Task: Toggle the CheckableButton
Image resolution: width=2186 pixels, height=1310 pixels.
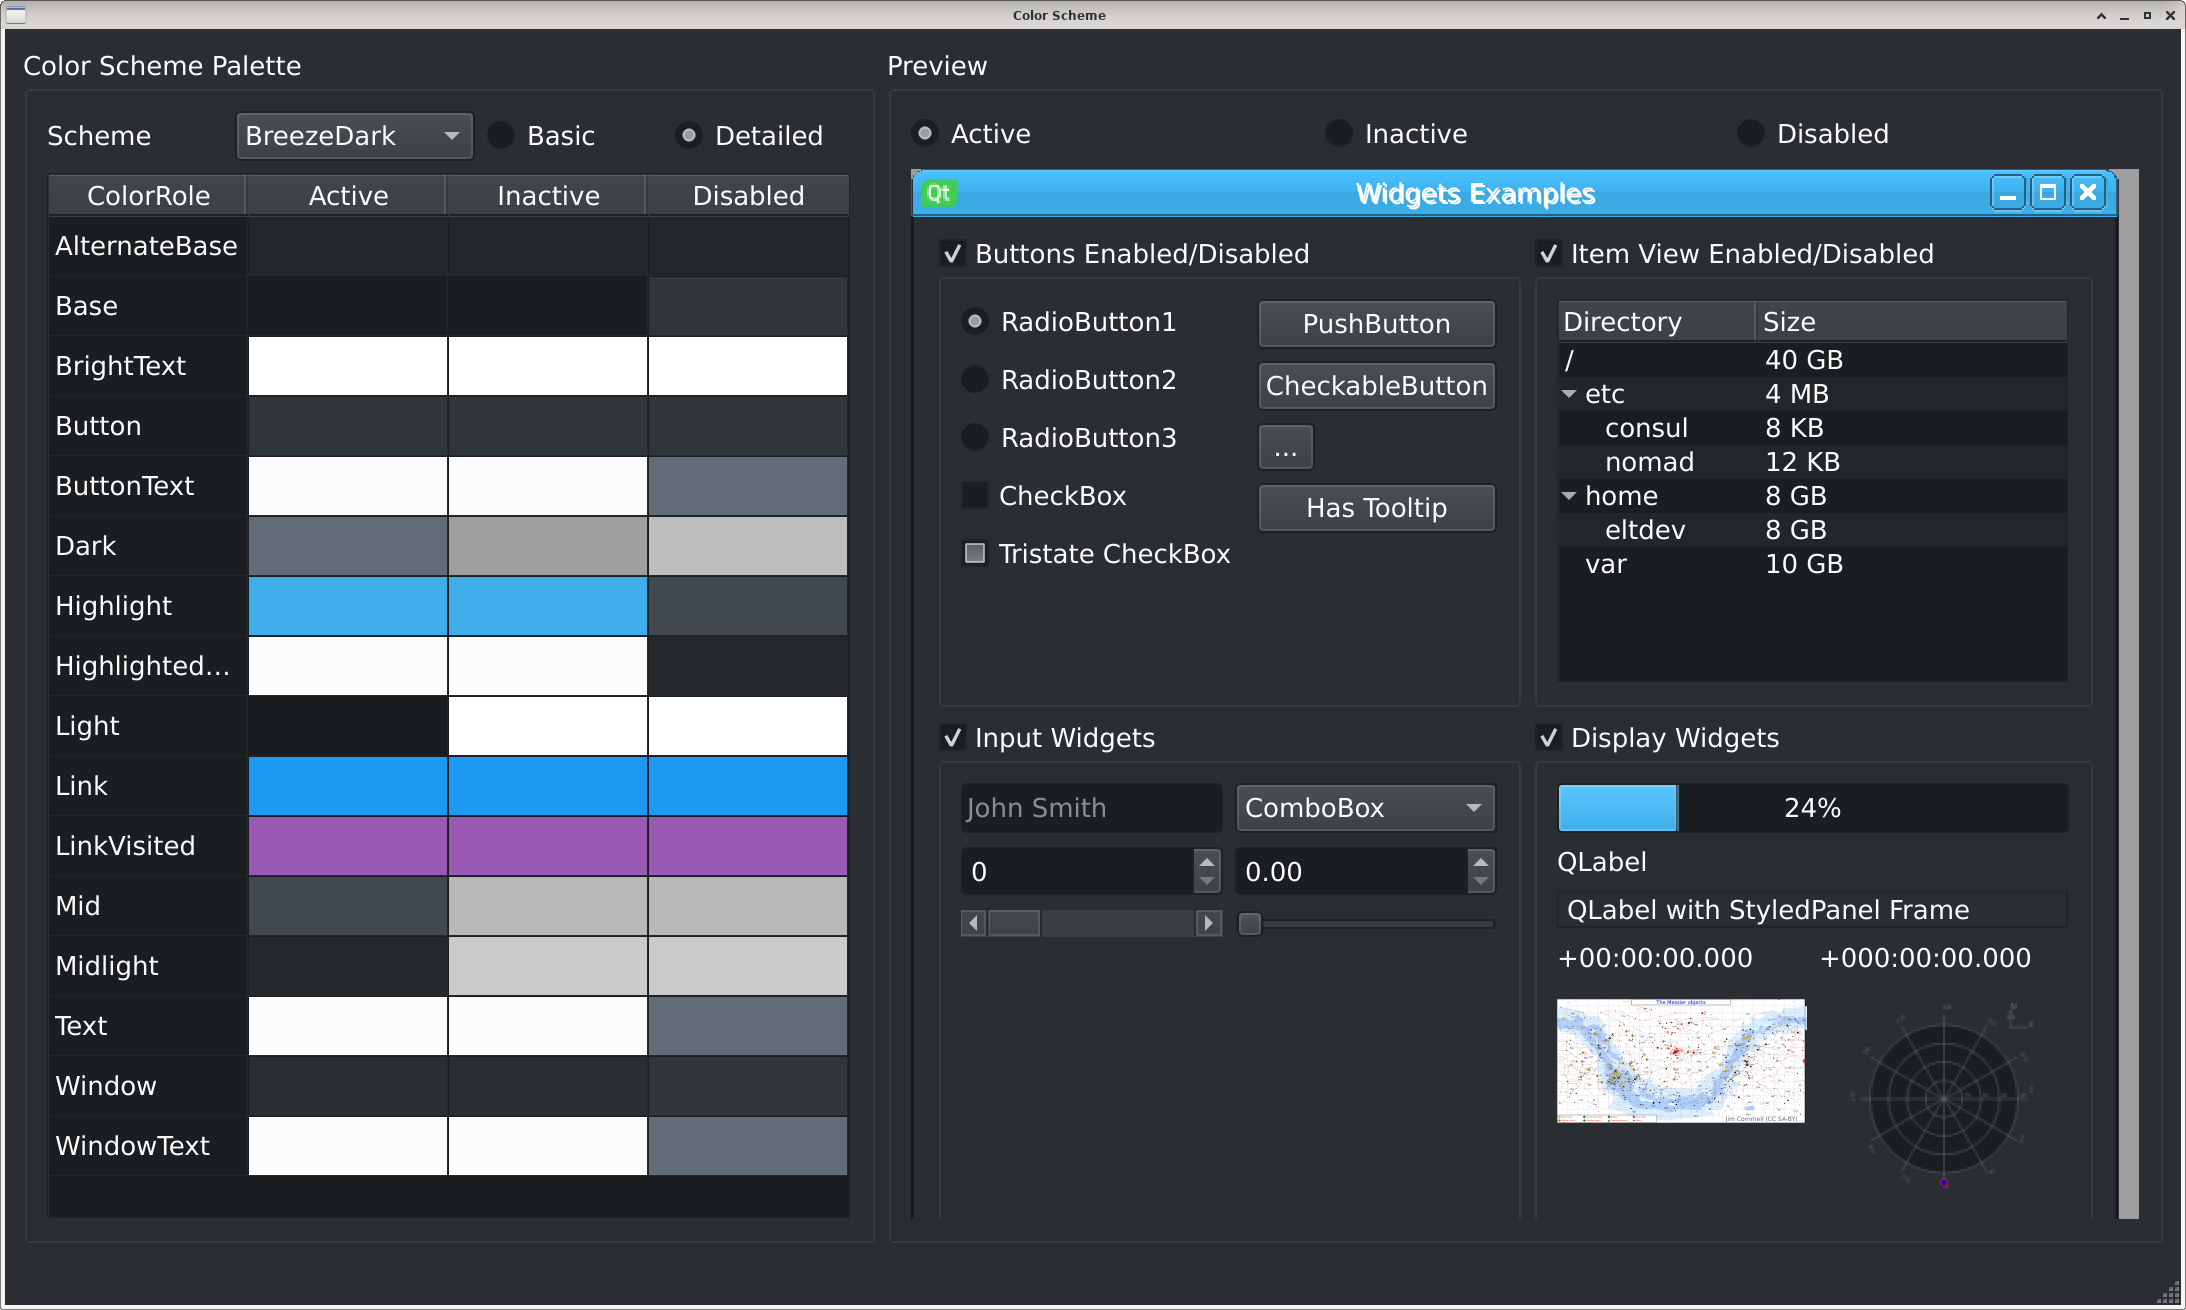Action: pyautogui.click(x=1376, y=386)
